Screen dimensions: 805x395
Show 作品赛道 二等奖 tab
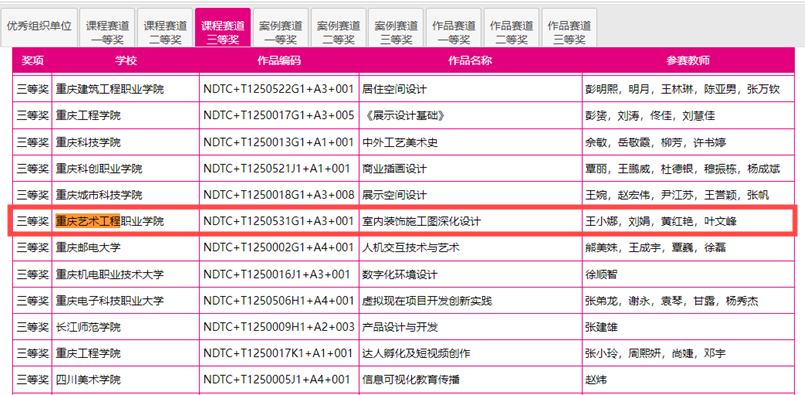click(511, 27)
